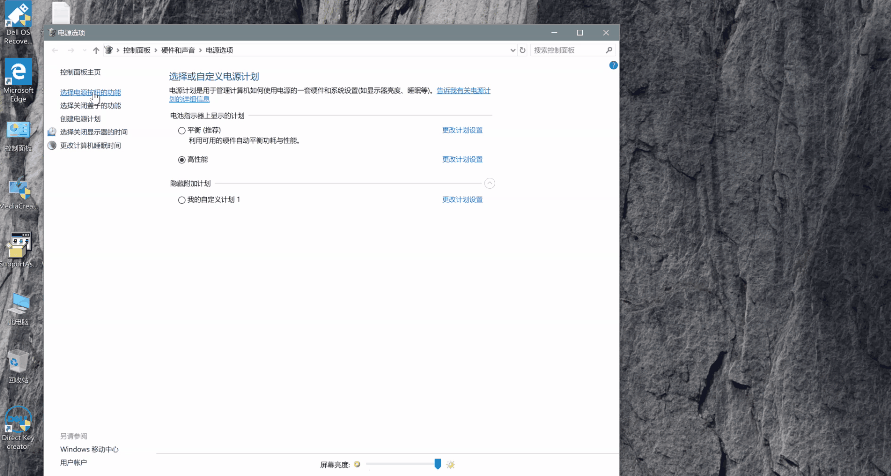Expand chevron after 硬件和声音 breadcrumb

click(x=201, y=50)
